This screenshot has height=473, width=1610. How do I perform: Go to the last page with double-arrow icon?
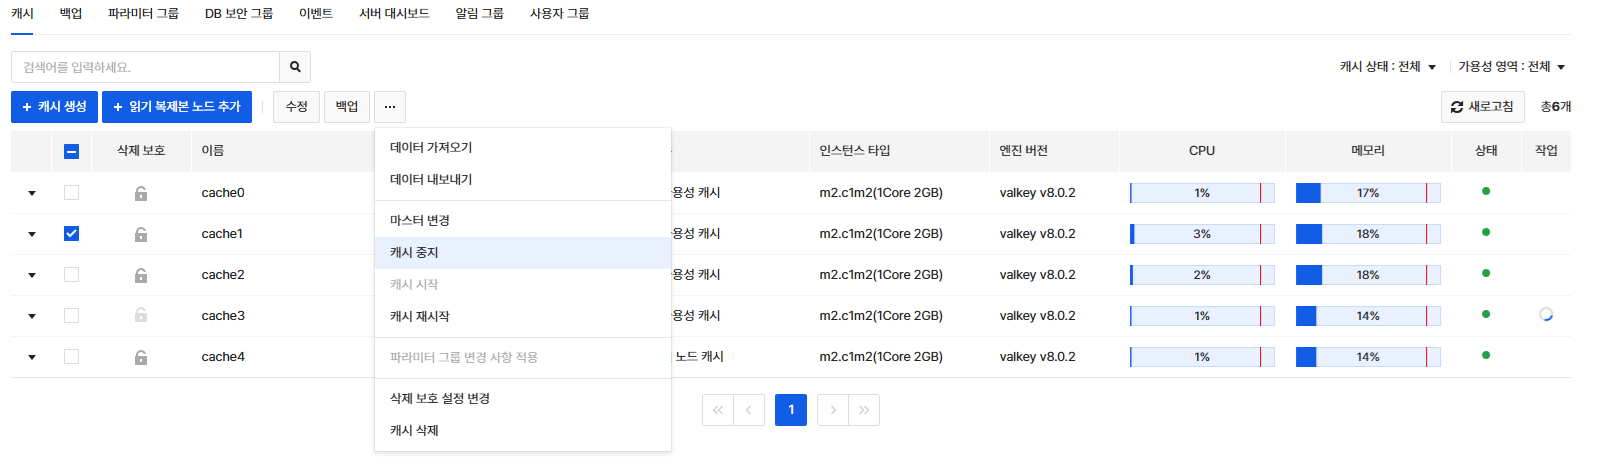click(864, 410)
